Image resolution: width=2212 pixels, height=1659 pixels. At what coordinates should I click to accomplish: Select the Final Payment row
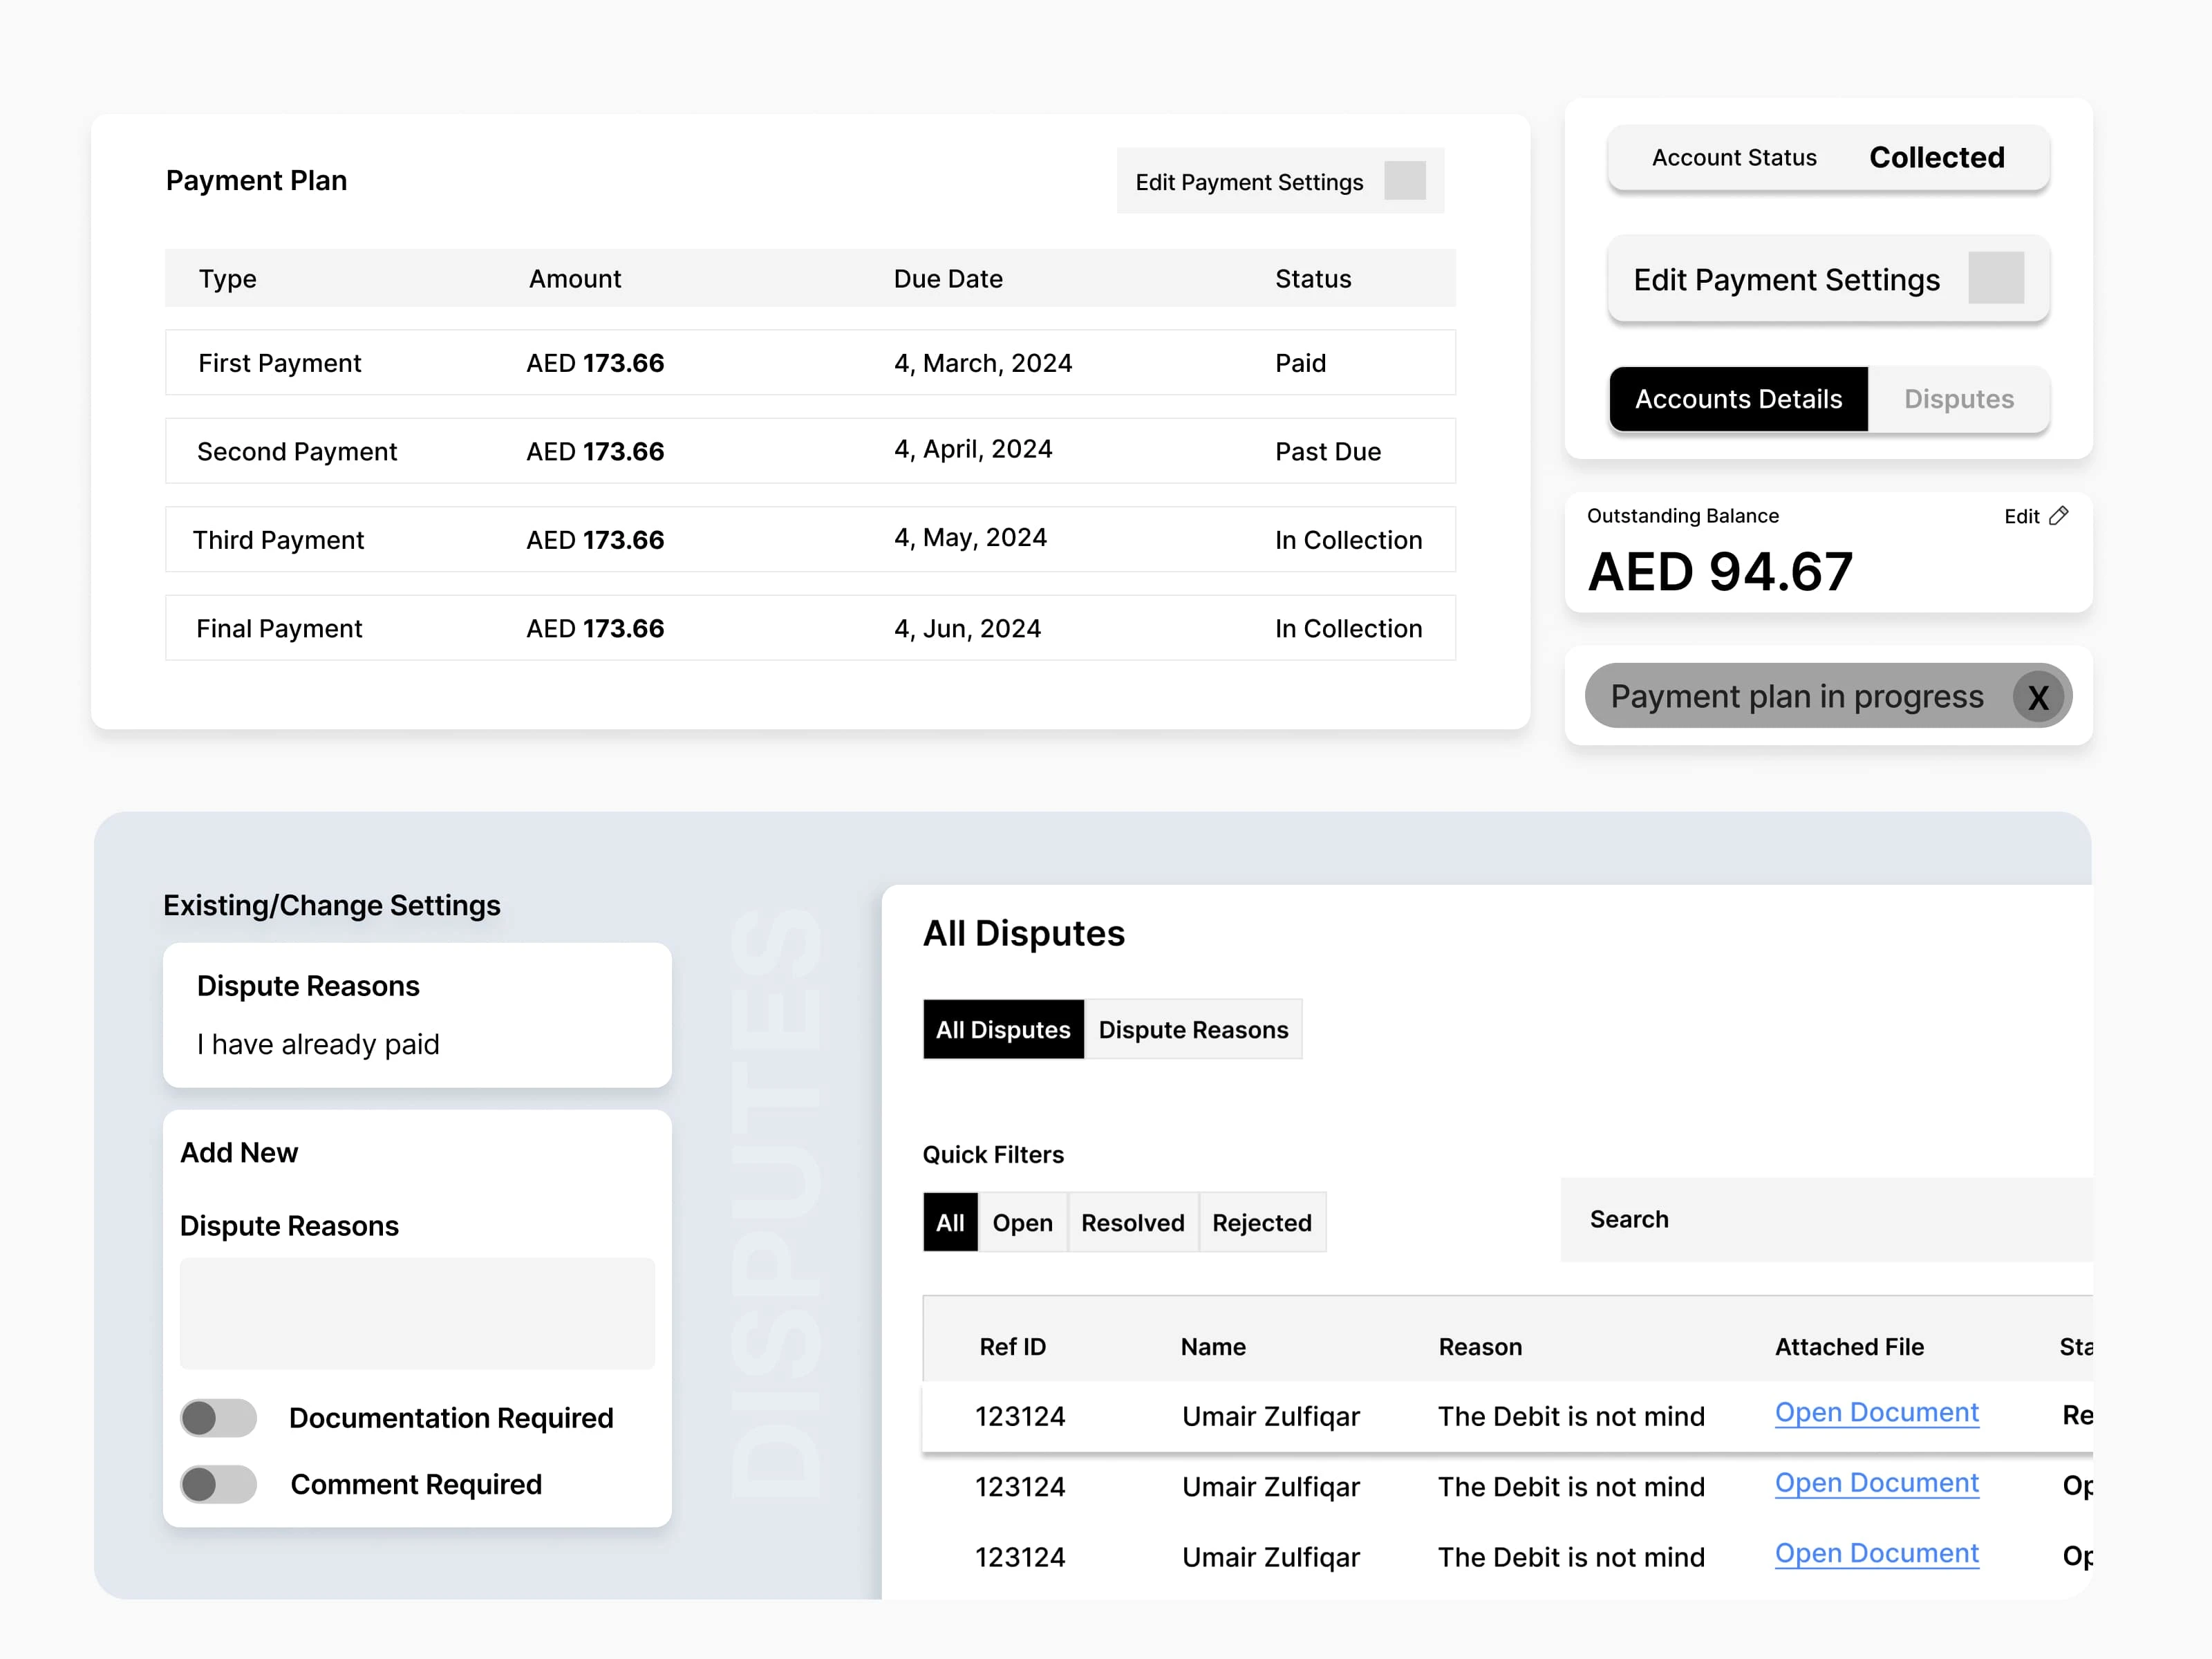tap(810, 628)
